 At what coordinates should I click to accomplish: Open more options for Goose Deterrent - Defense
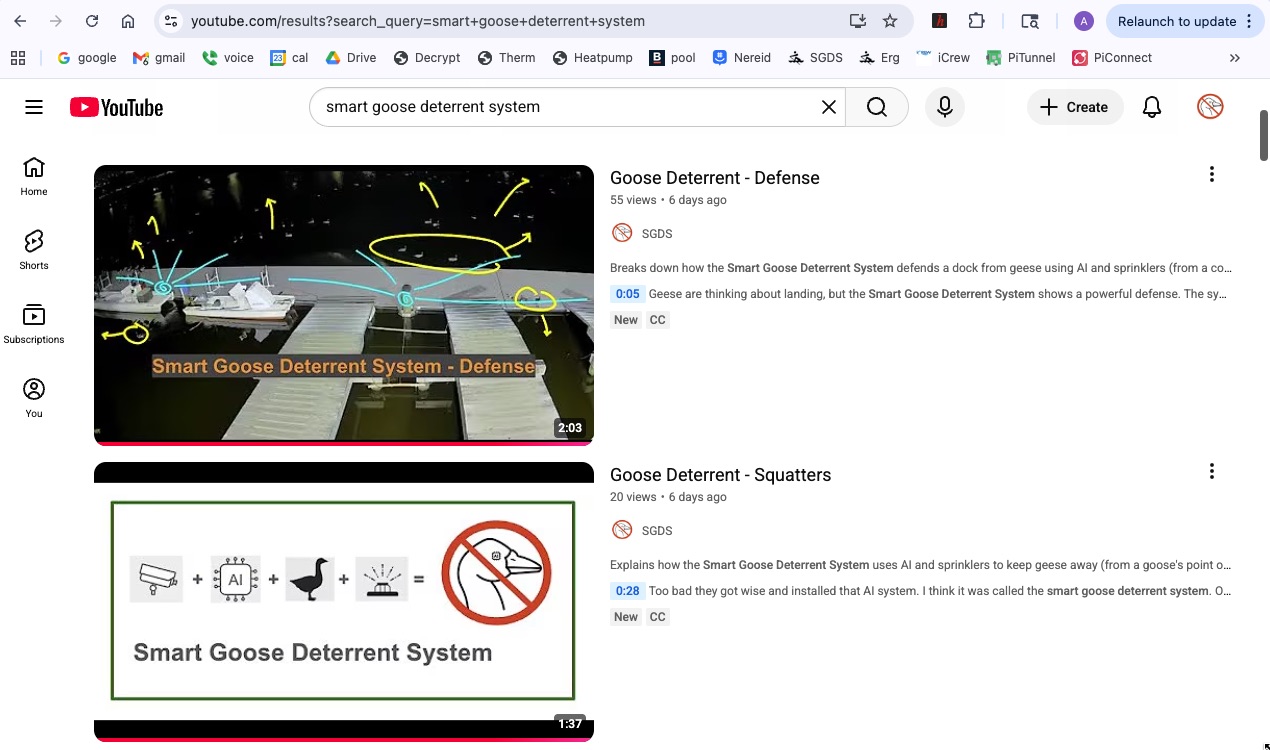[x=1211, y=175]
